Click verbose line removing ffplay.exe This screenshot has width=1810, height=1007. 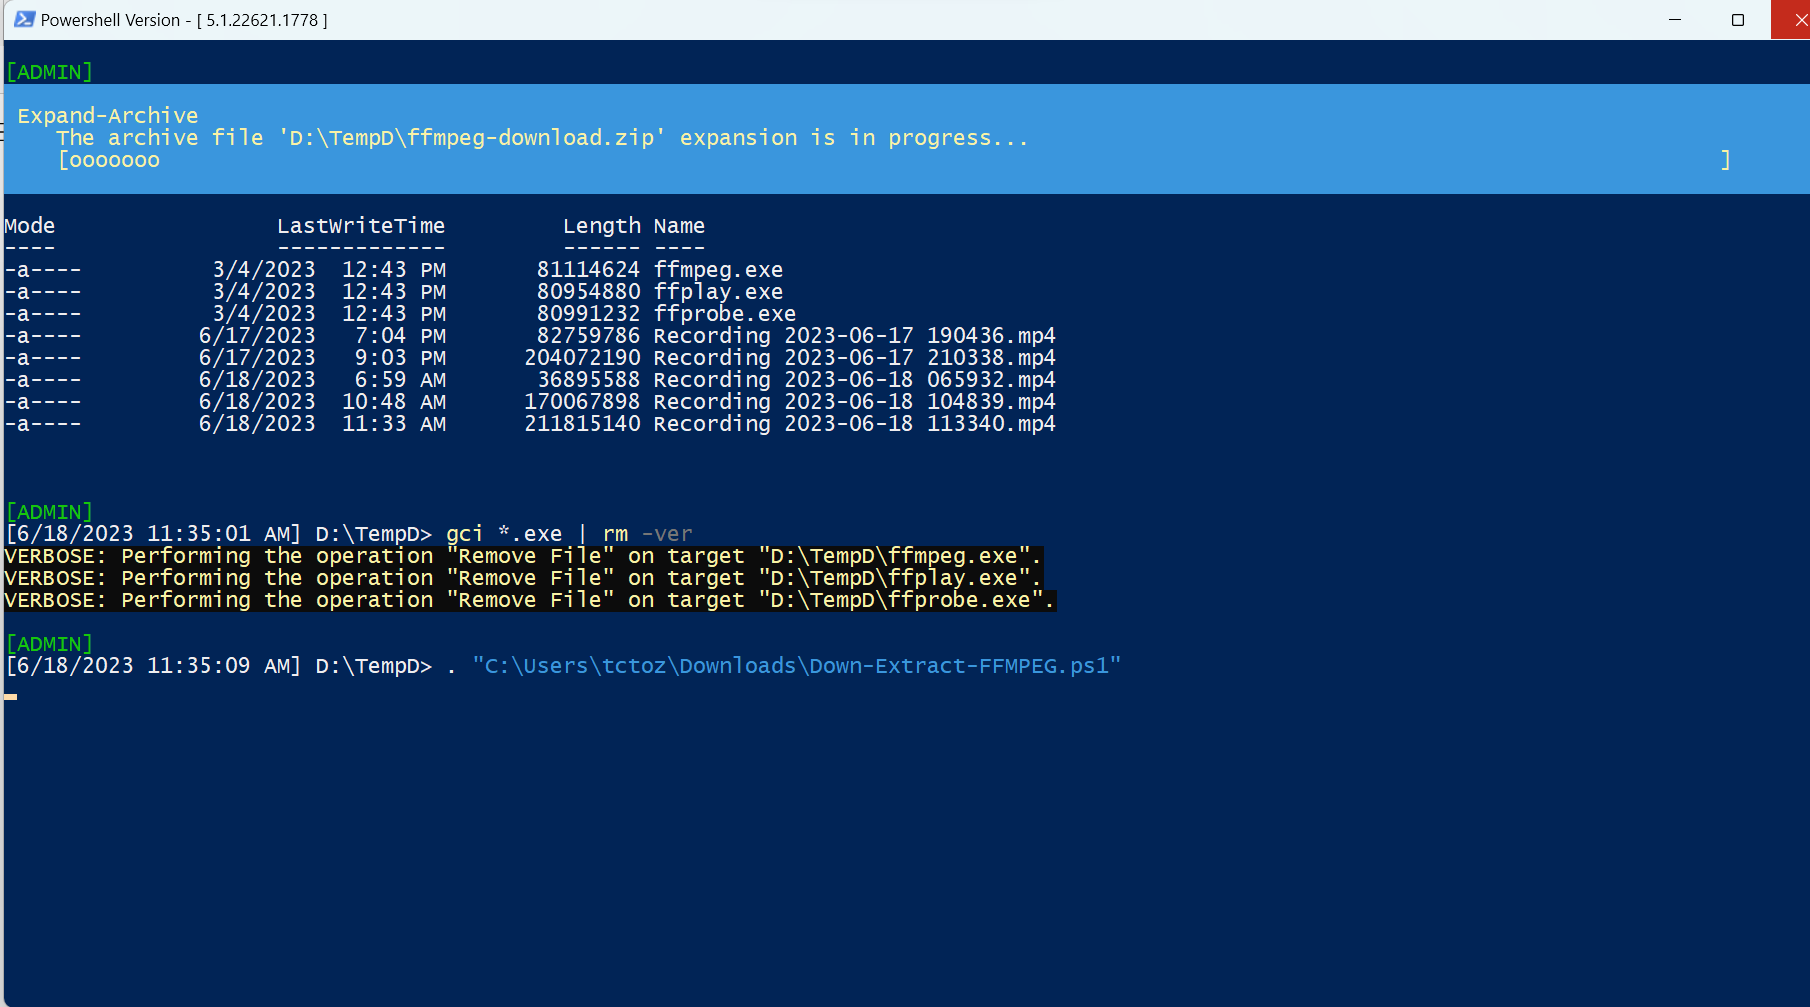[x=523, y=578]
